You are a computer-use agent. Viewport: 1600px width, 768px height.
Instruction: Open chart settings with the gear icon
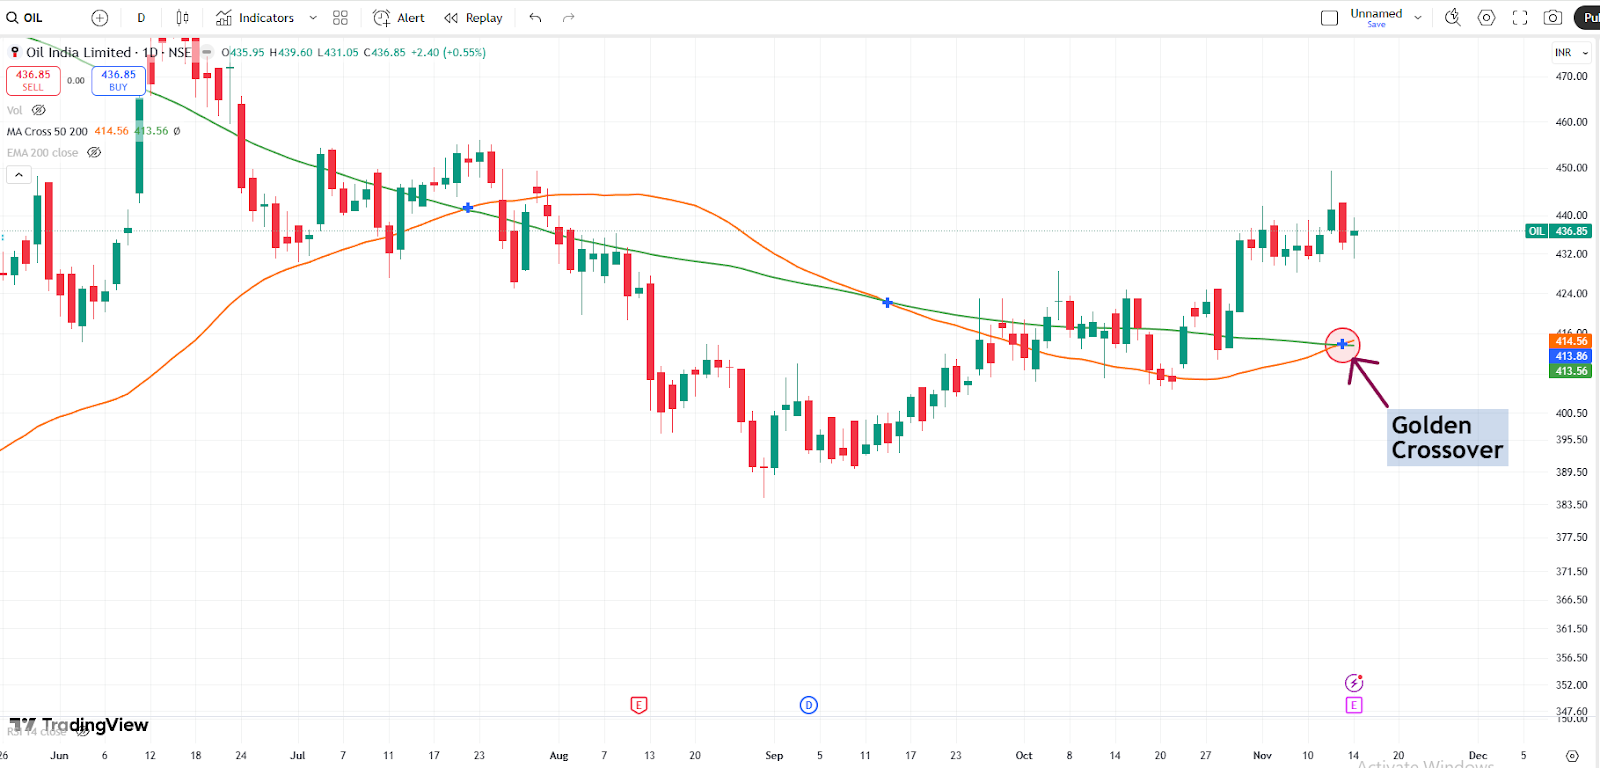coord(1486,18)
